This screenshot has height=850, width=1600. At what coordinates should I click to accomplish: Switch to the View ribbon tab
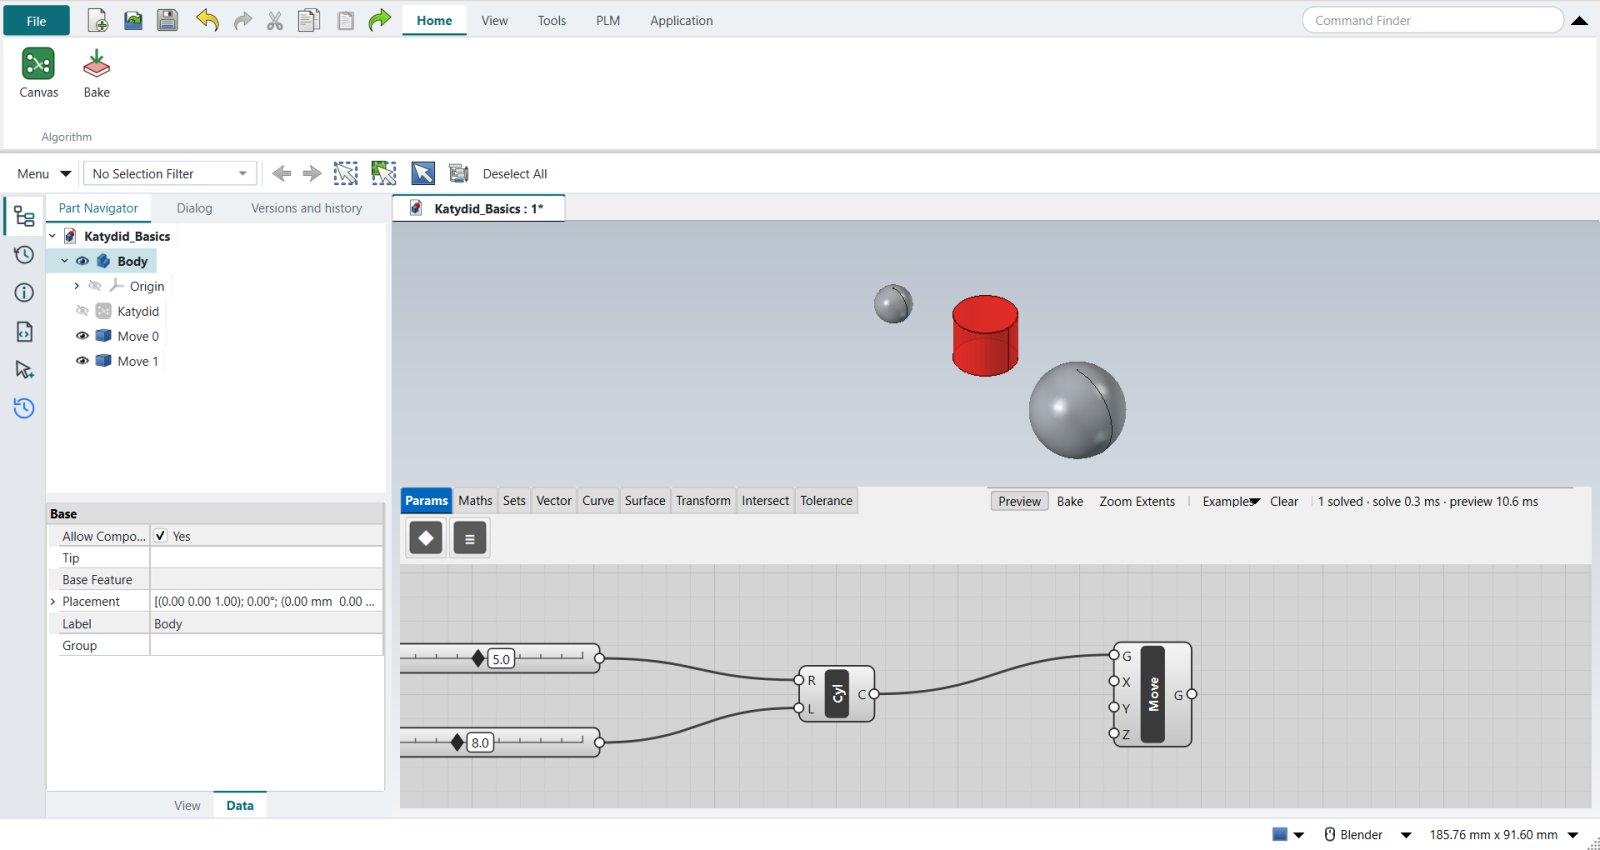click(x=494, y=21)
